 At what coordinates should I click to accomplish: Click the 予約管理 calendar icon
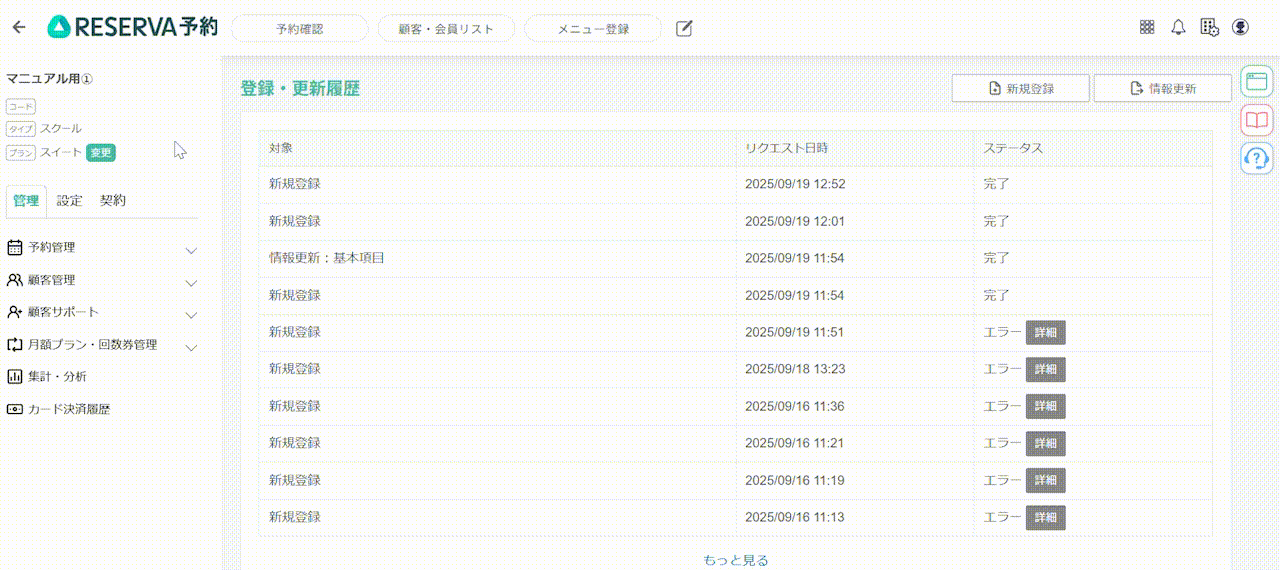tap(15, 247)
